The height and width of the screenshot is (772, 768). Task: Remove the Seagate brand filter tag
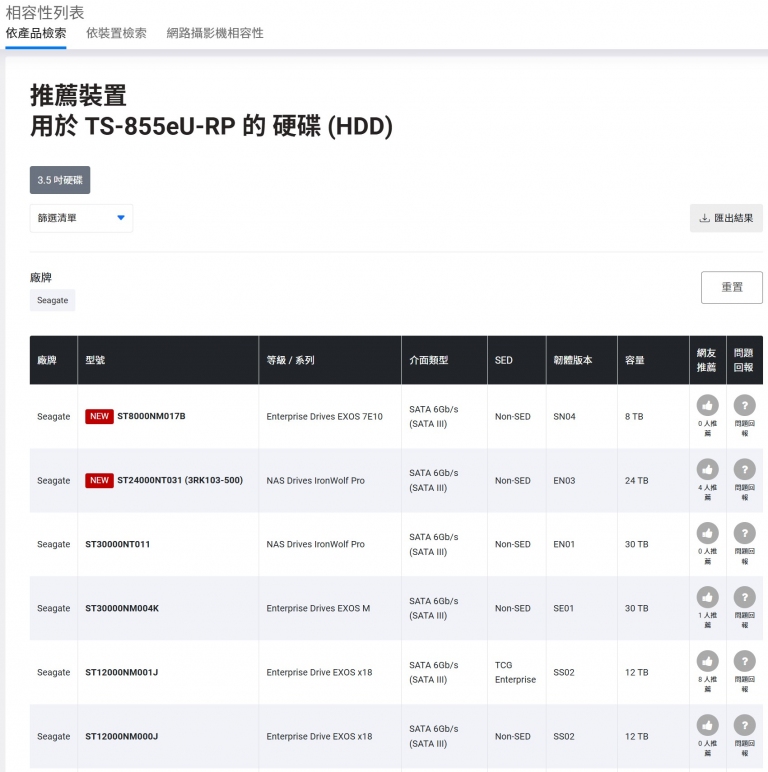point(53,300)
